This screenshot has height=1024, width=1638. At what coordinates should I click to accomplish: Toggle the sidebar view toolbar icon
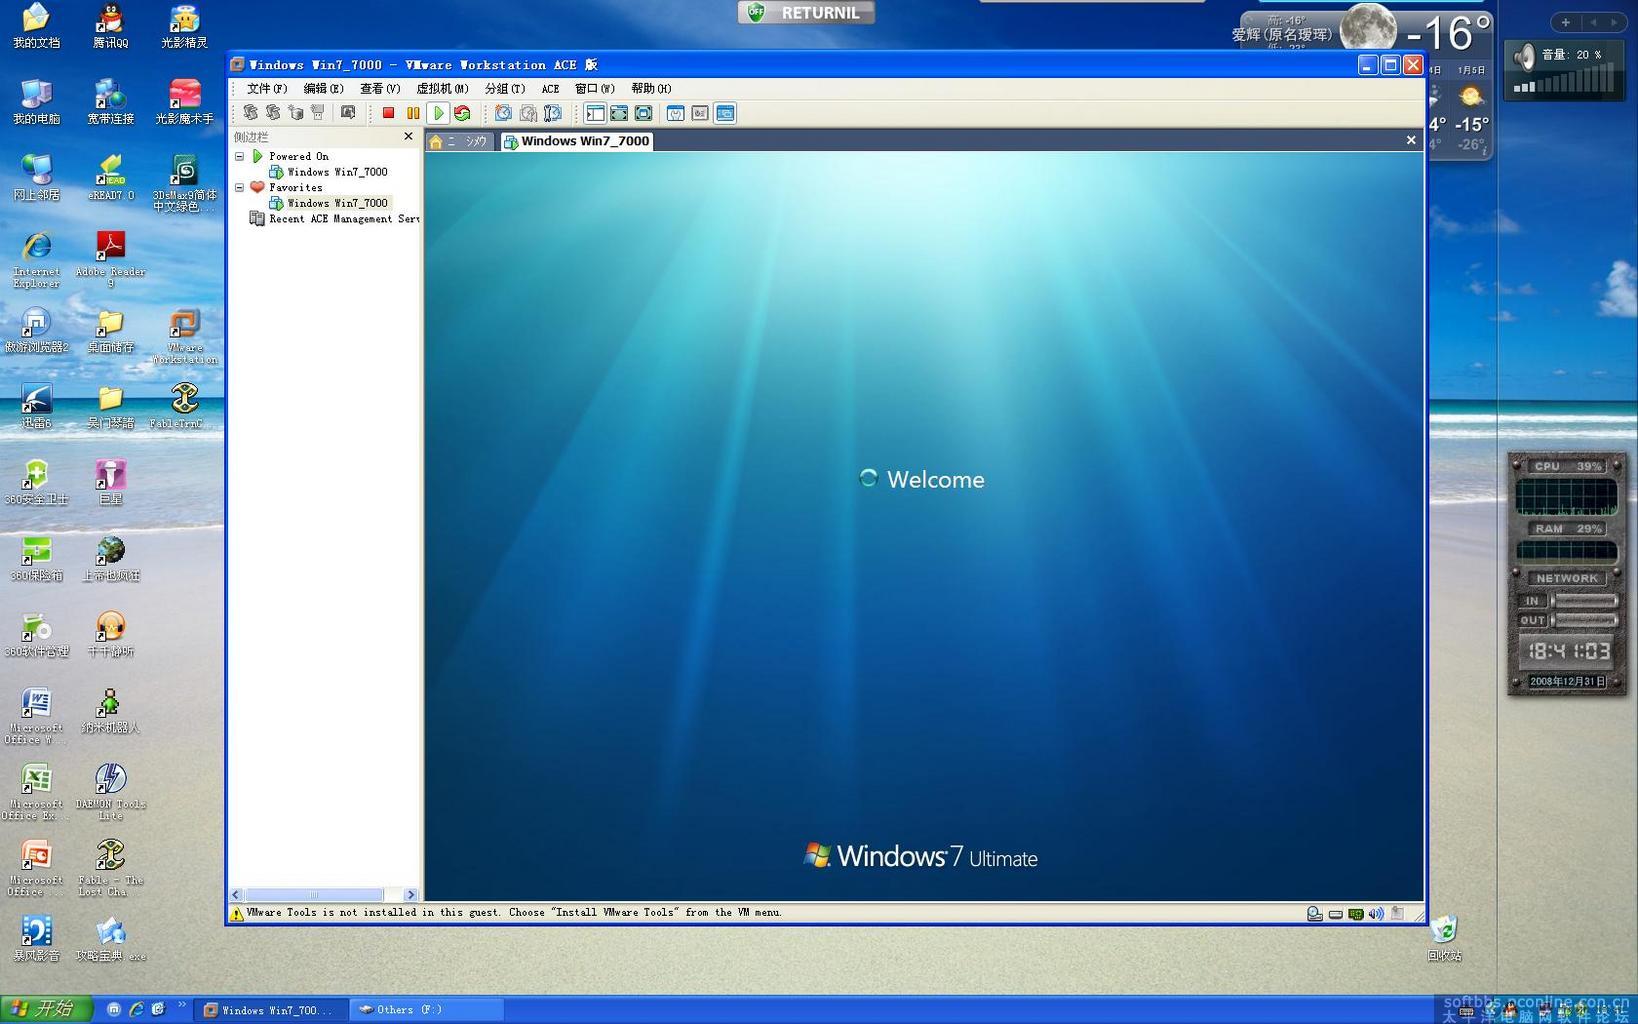click(595, 113)
